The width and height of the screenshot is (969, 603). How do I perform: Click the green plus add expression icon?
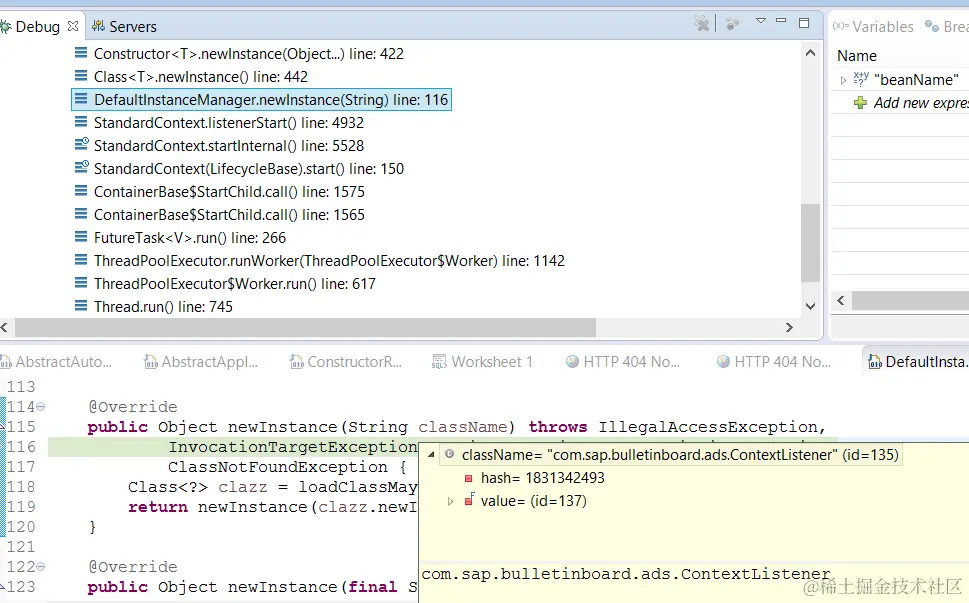(x=860, y=103)
